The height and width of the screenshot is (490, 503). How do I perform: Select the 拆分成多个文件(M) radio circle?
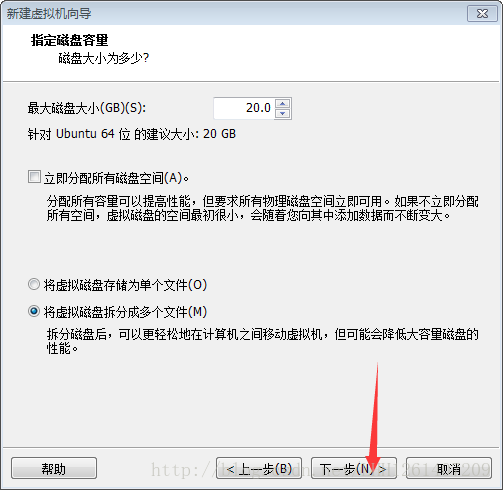coord(34,311)
